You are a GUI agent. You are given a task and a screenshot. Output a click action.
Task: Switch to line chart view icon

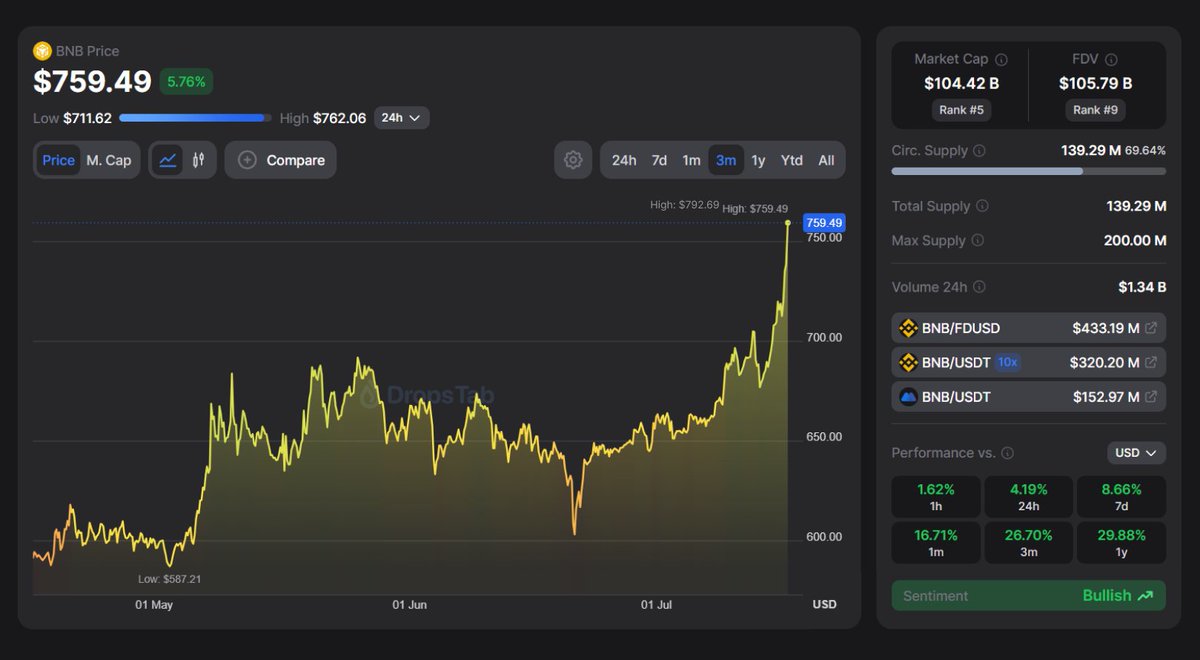[168, 160]
